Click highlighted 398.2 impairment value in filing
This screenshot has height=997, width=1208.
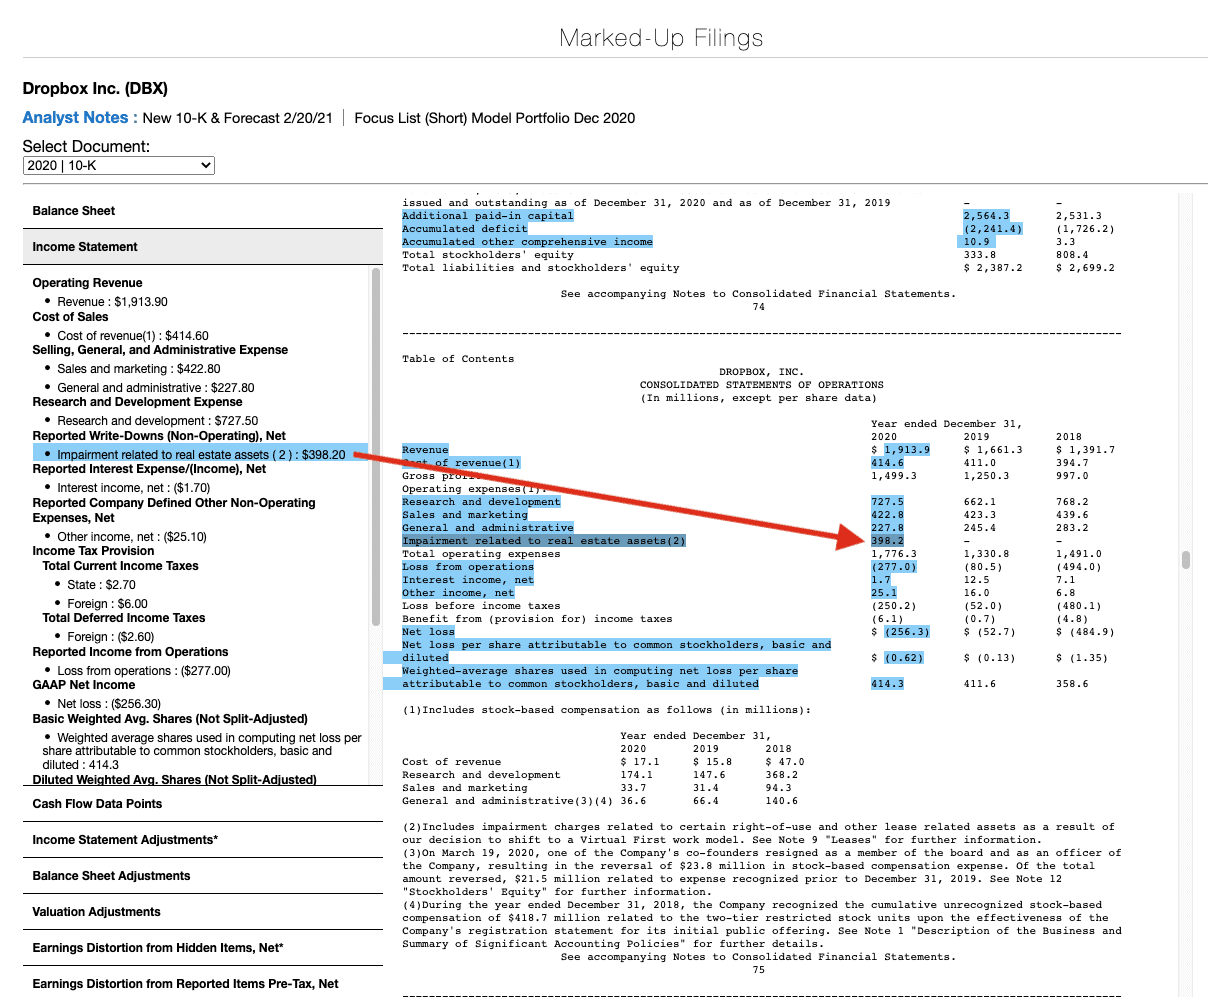[x=887, y=541]
